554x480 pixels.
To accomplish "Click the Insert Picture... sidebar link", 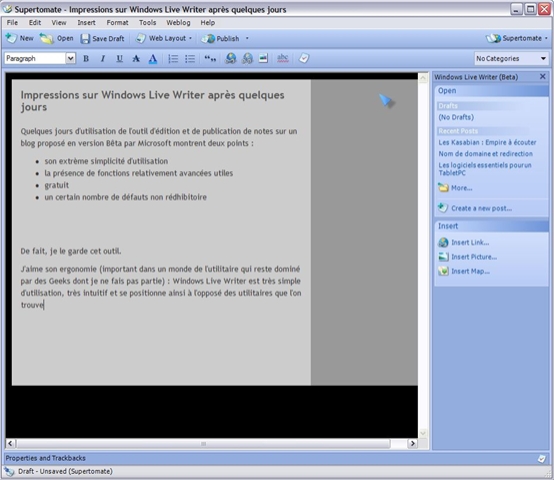I will 474,257.
